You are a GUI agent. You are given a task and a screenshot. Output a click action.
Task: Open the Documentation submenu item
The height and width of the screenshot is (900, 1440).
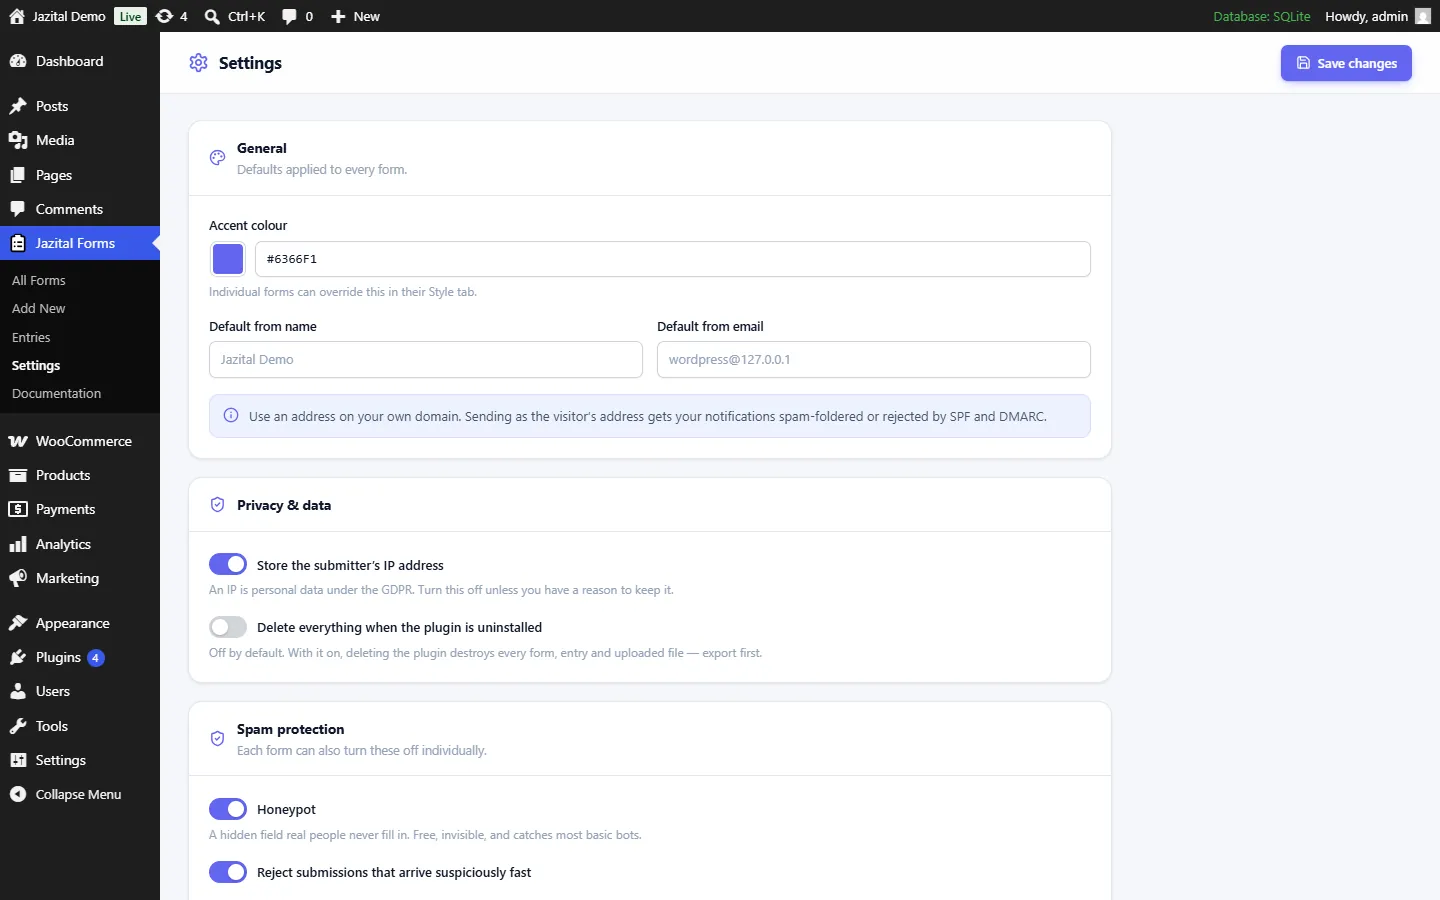pyautogui.click(x=56, y=393)
